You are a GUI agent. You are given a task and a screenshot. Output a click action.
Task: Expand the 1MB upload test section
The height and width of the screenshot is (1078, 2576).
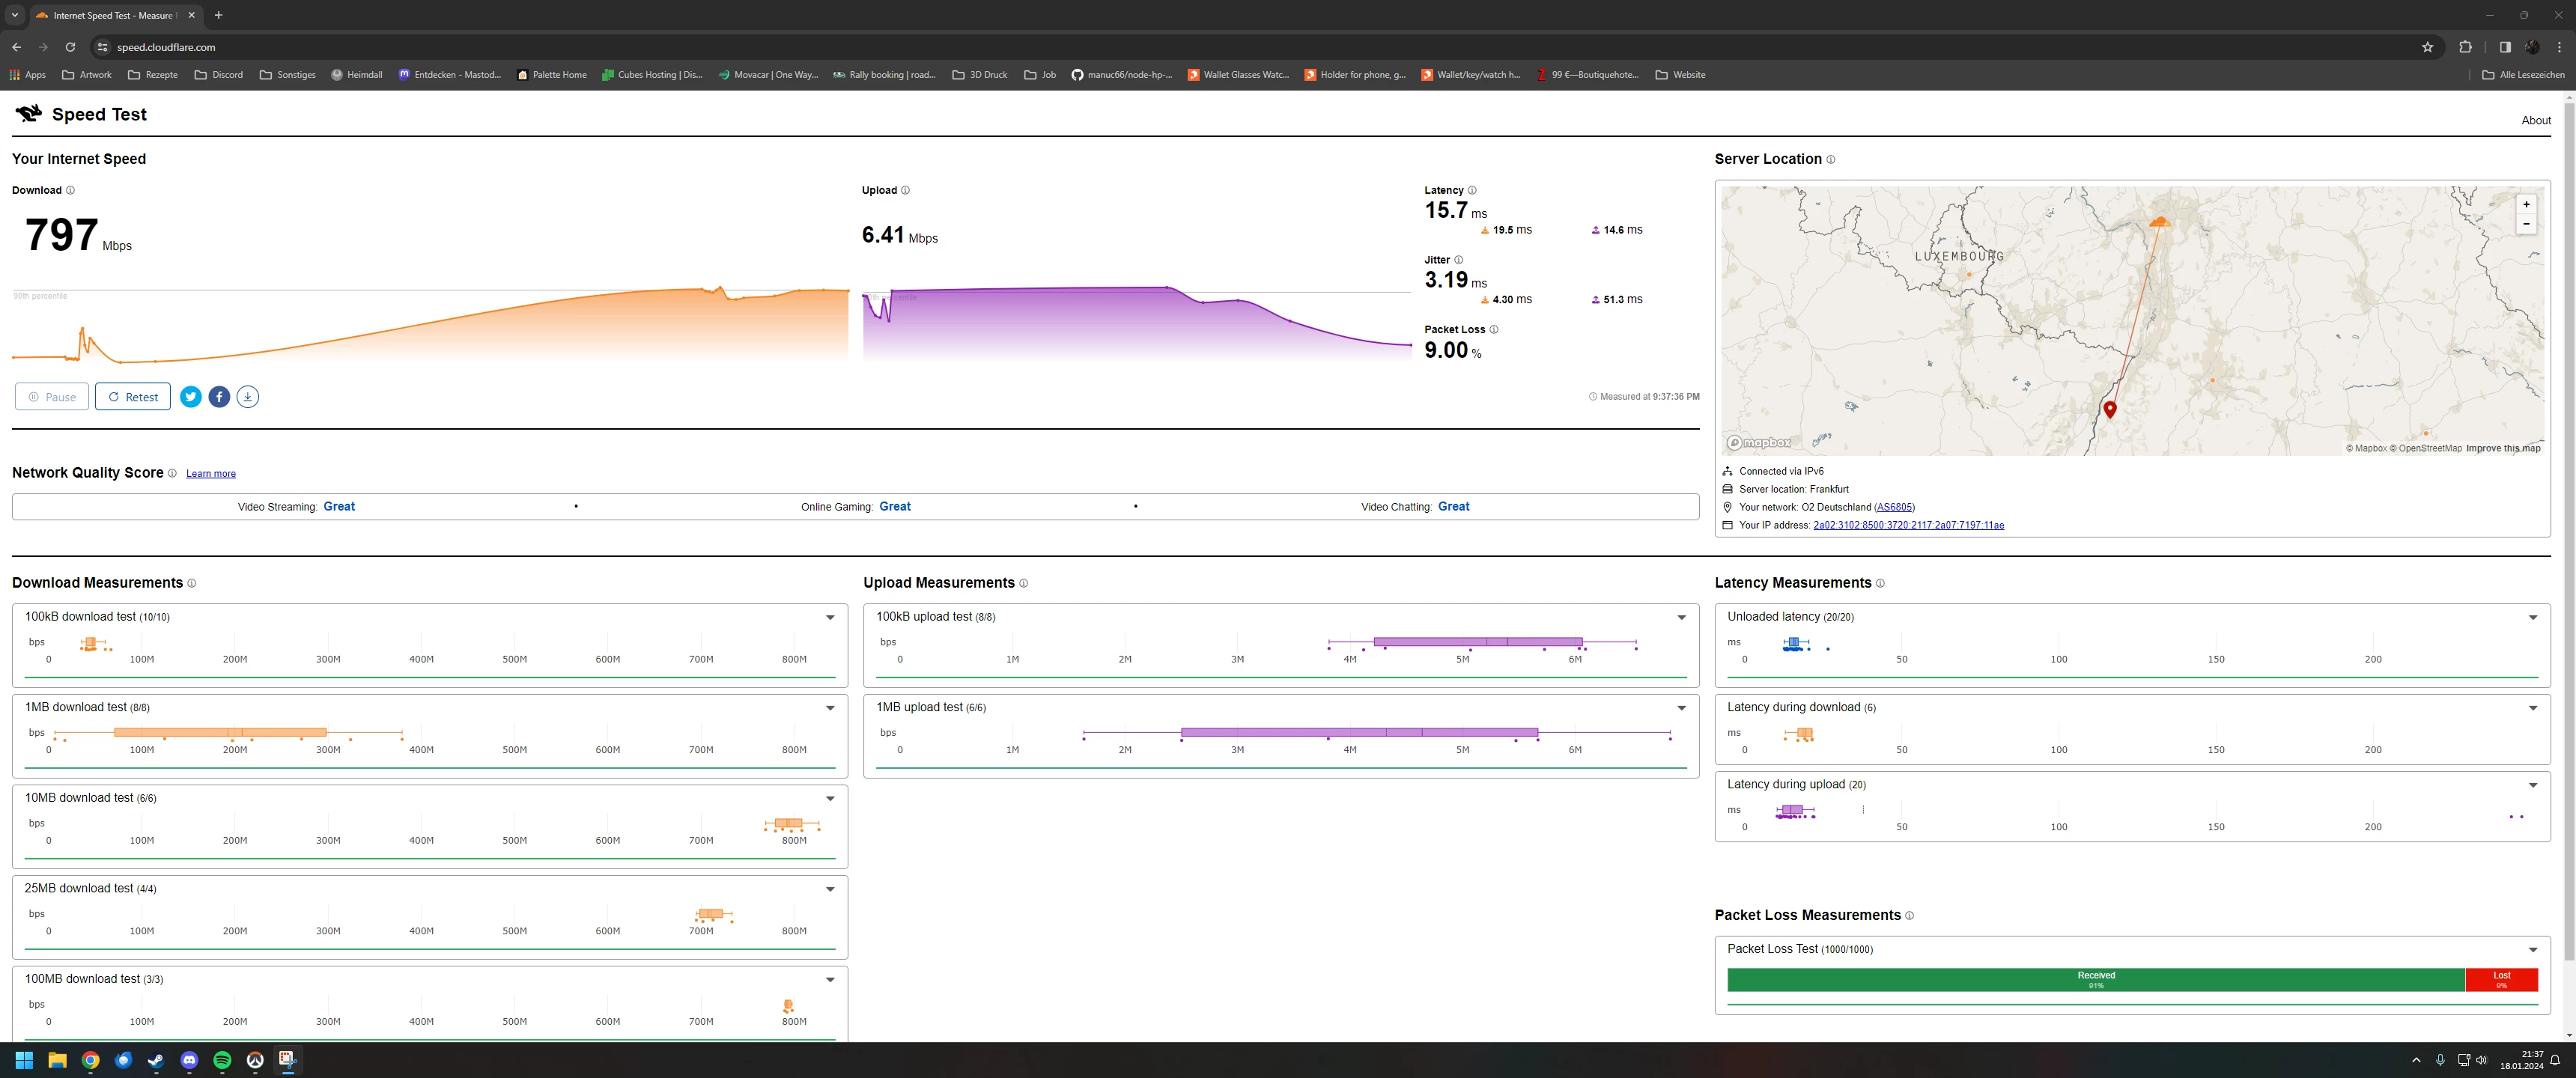point(1681,708)
